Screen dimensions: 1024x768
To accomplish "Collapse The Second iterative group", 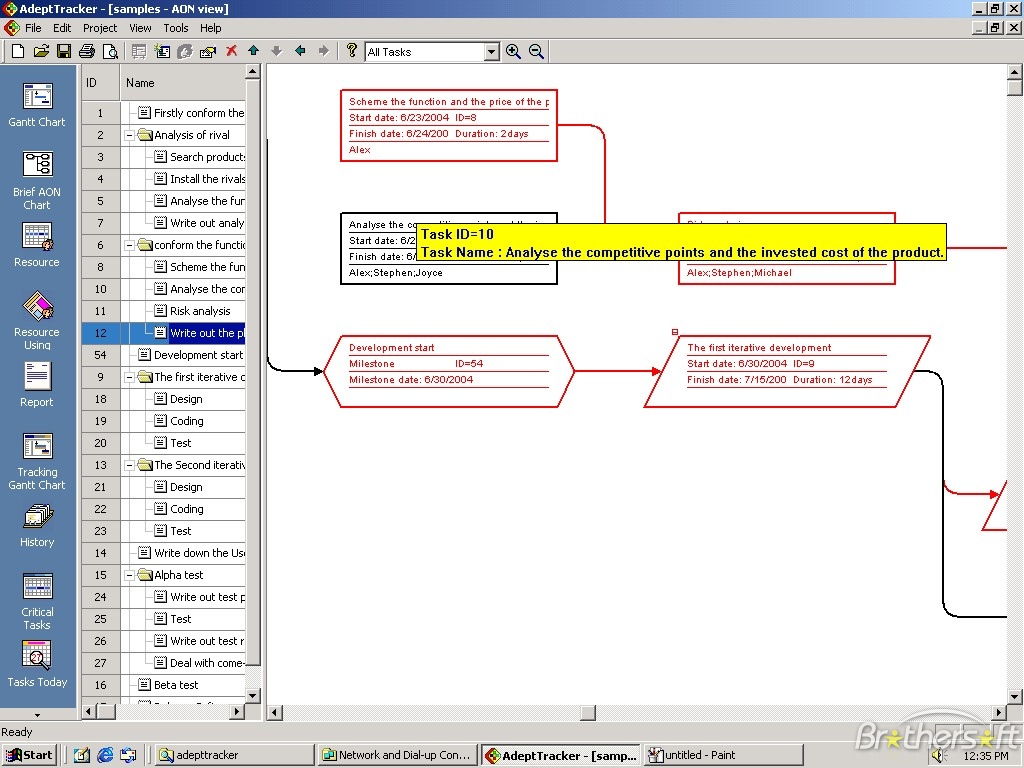I will click(130, 465).
